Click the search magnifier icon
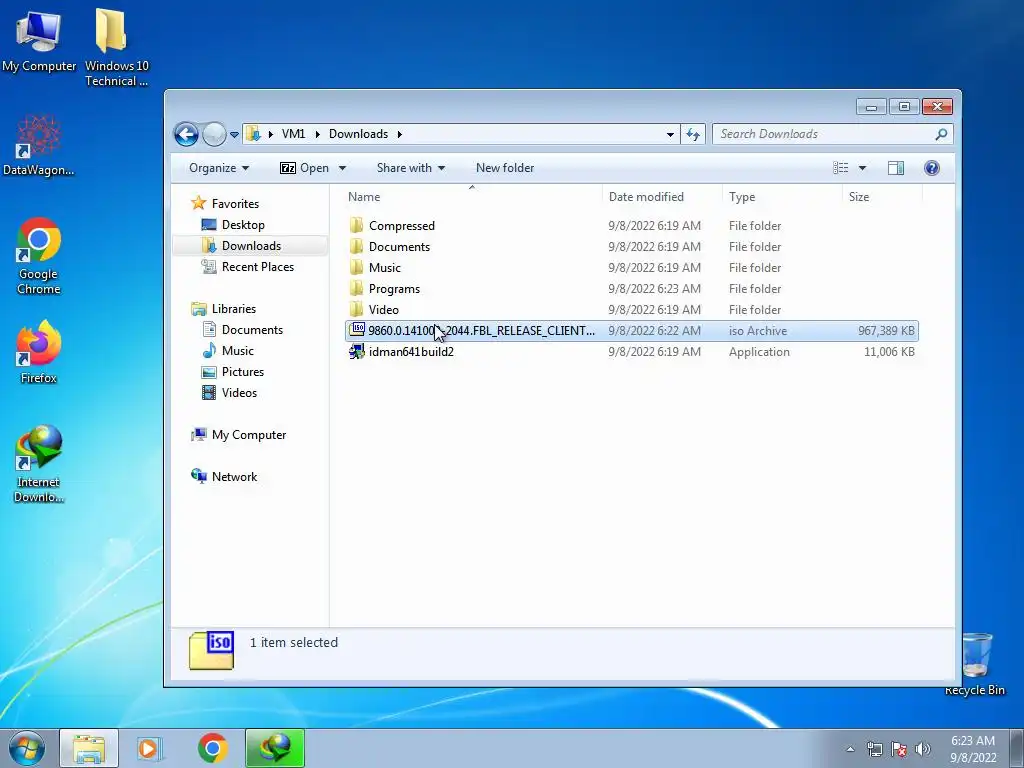Image resolution: width=1024 pixels, height=768 pixels. tap(941, 134)
